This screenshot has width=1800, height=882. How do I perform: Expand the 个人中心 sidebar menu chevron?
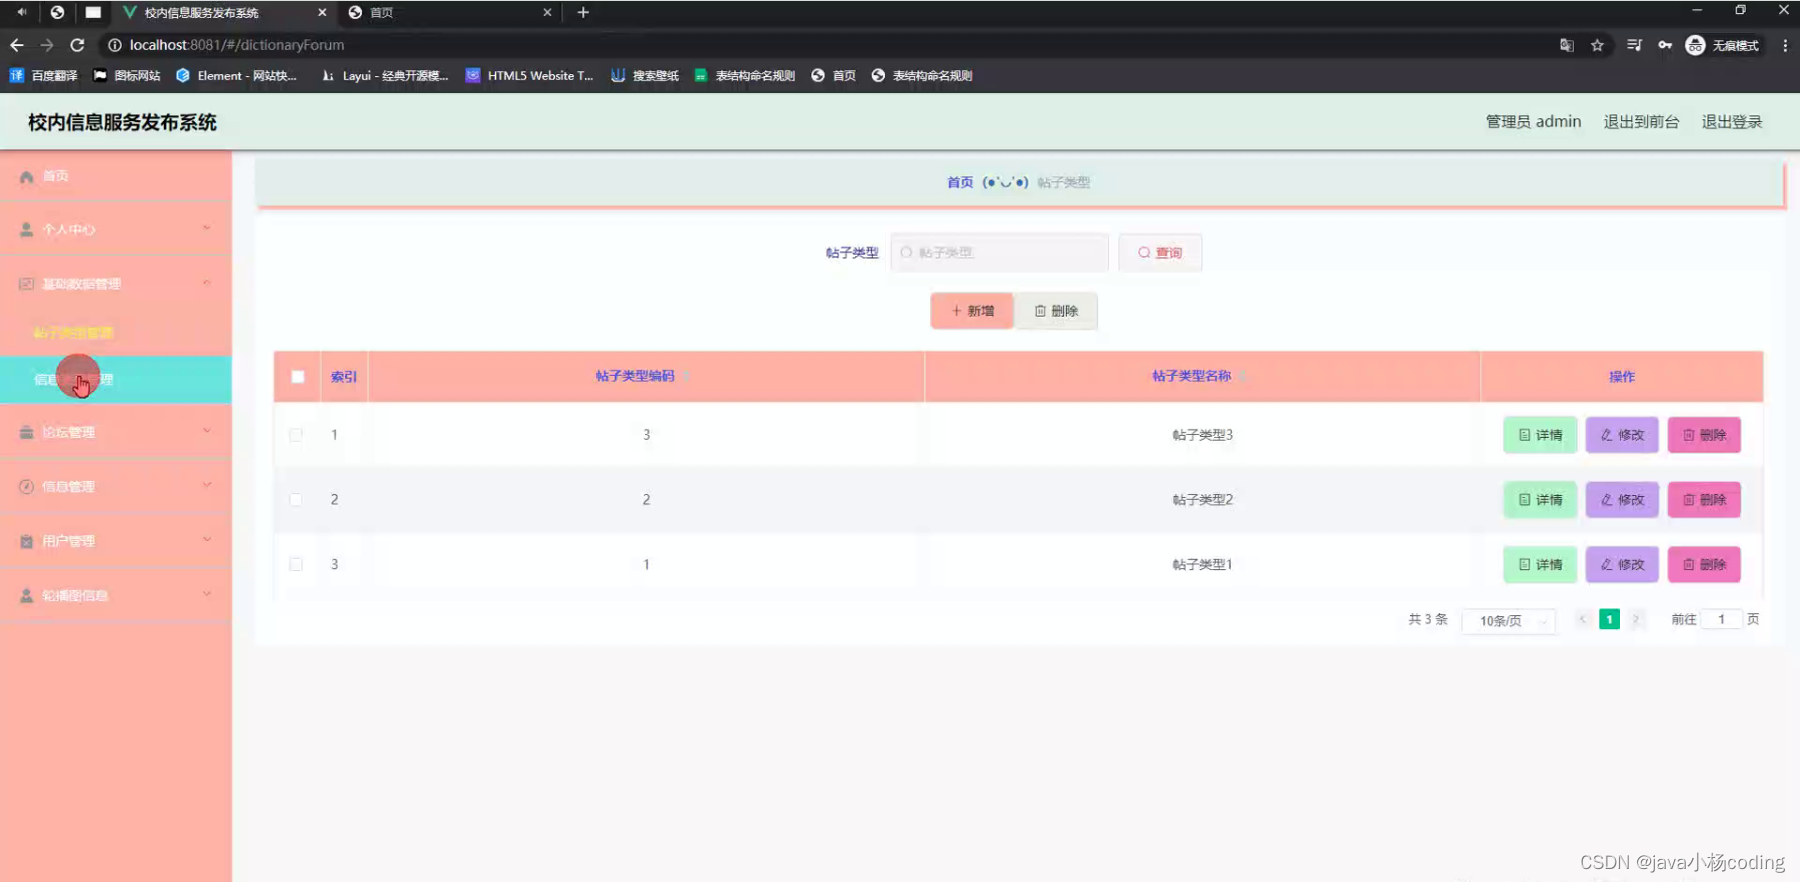207,228
